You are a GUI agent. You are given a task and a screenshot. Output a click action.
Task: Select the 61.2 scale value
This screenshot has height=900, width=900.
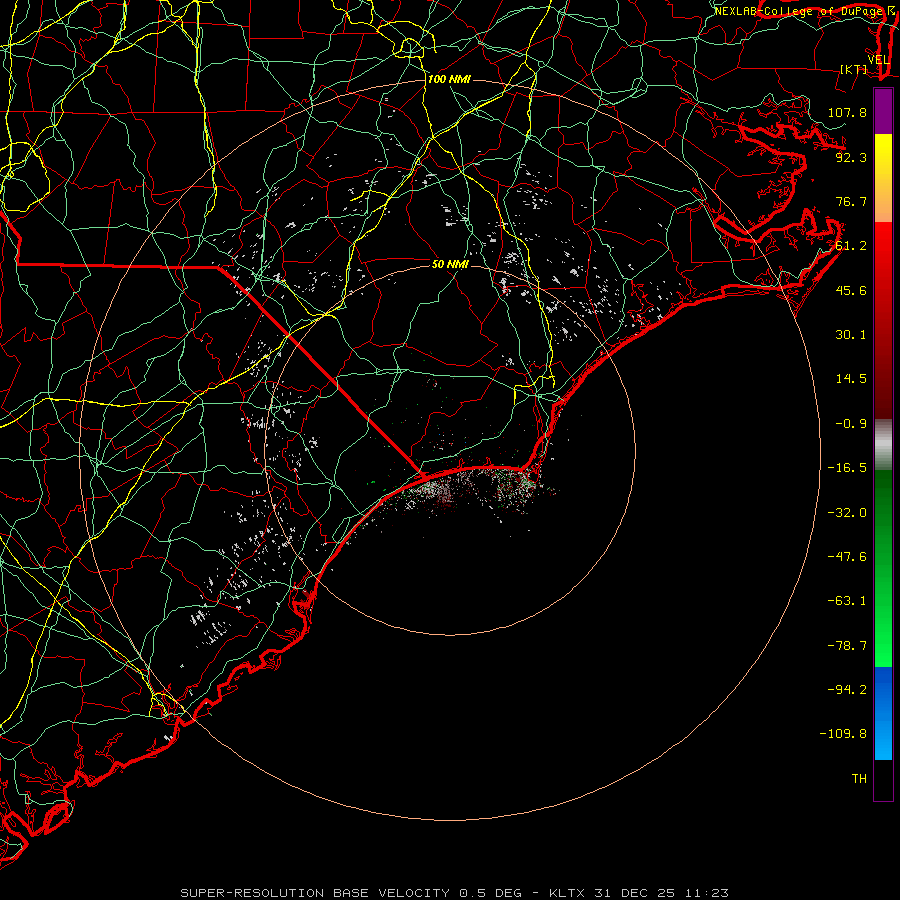pos(851,246)
